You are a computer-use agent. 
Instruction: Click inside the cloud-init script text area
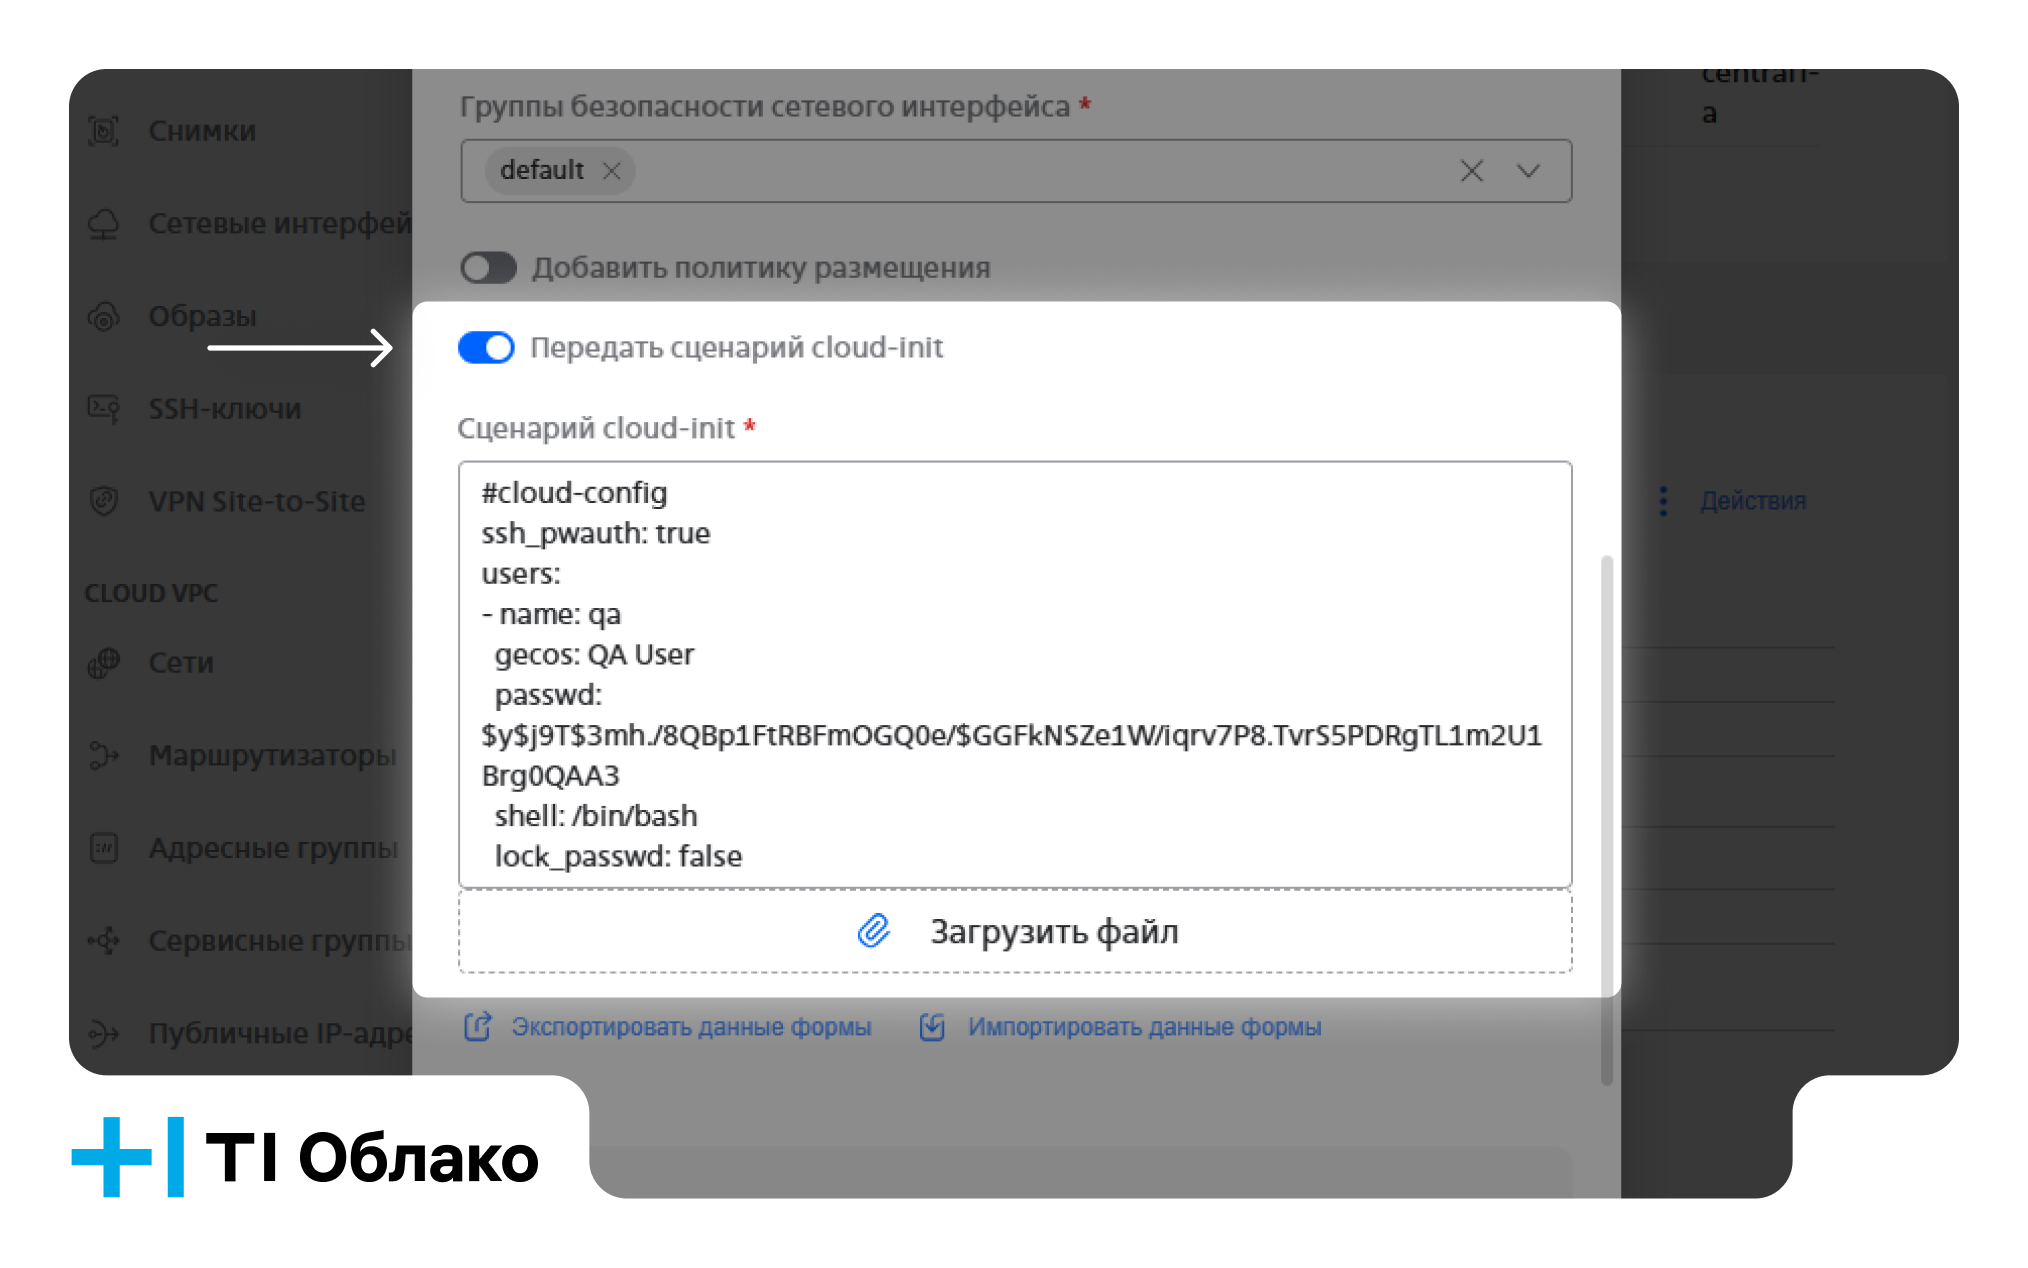coord(1015,675)
